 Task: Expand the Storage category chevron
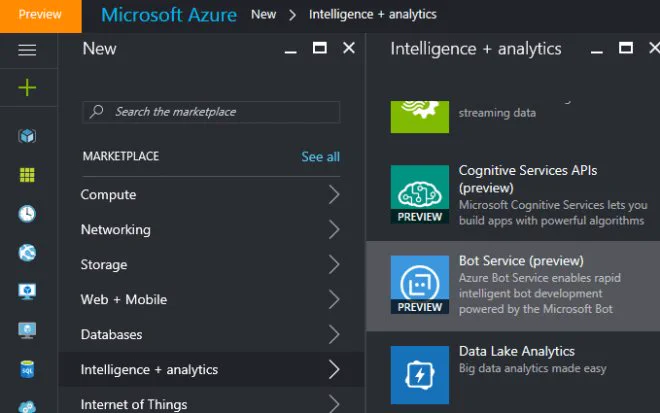(x=334, y=264)
